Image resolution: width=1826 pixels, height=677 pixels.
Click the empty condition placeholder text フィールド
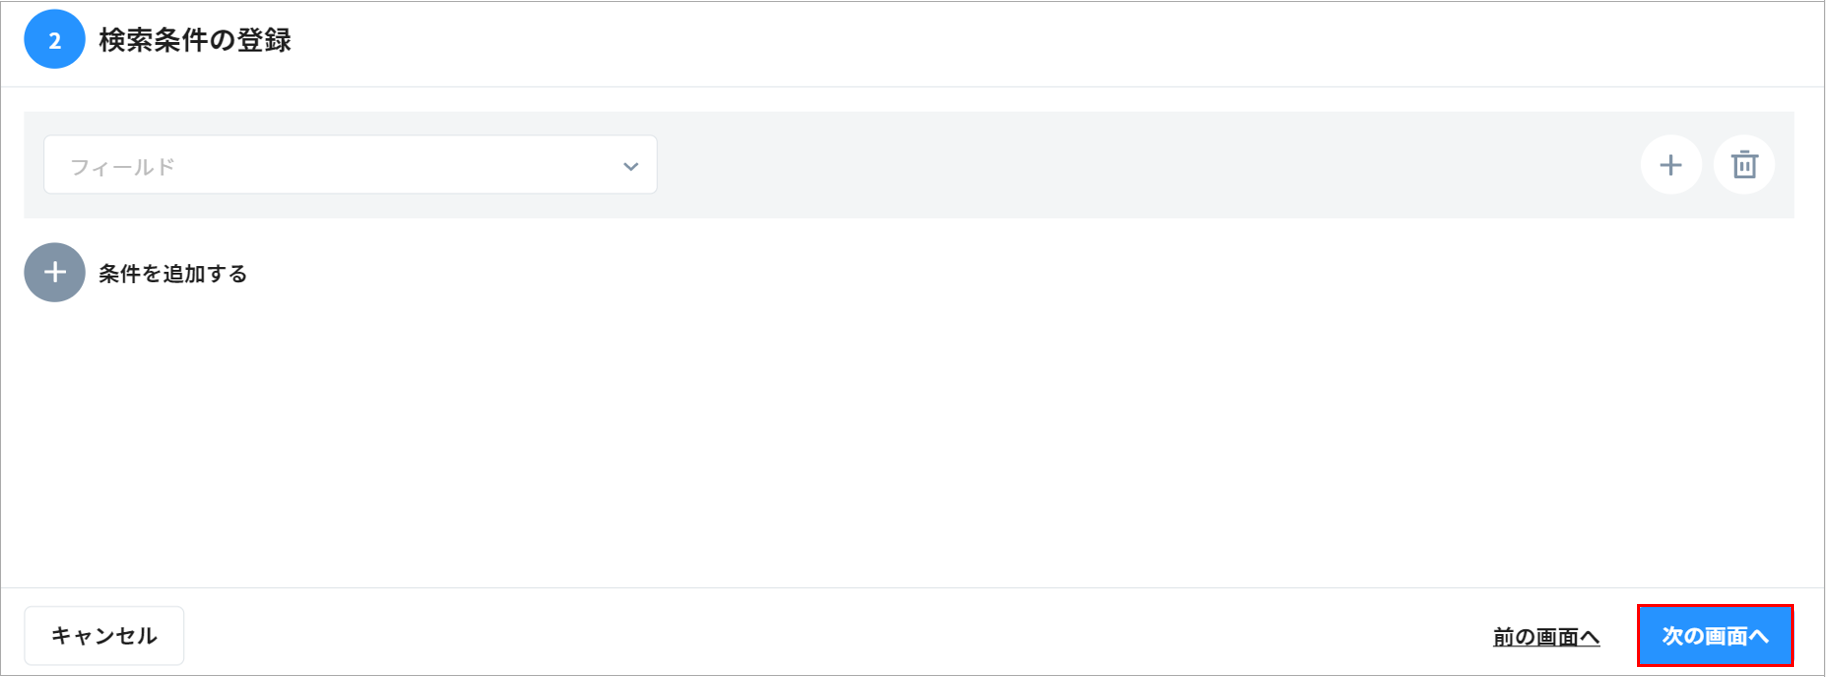[122, 164]
